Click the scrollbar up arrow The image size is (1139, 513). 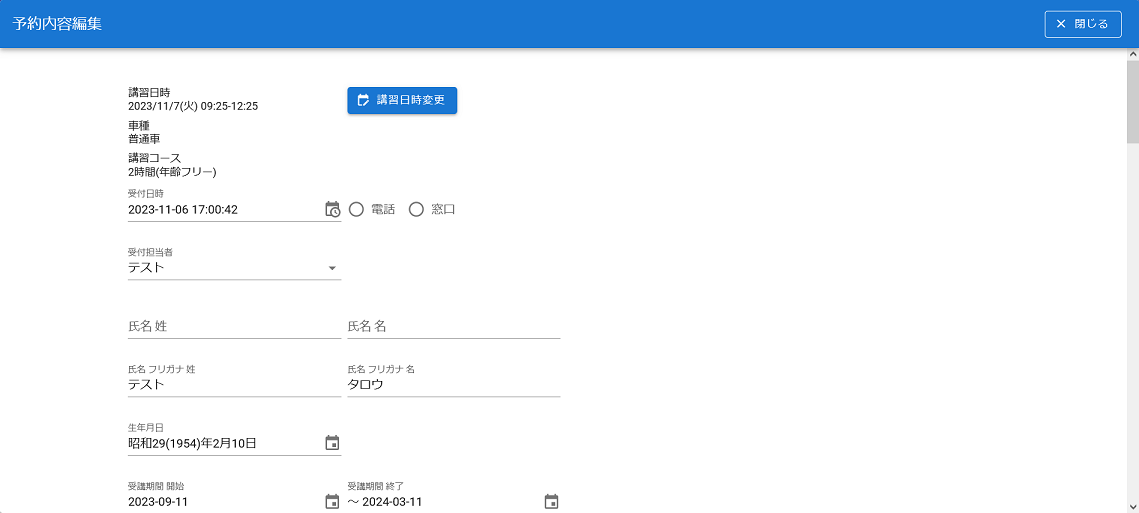(x=1132, y=55)
